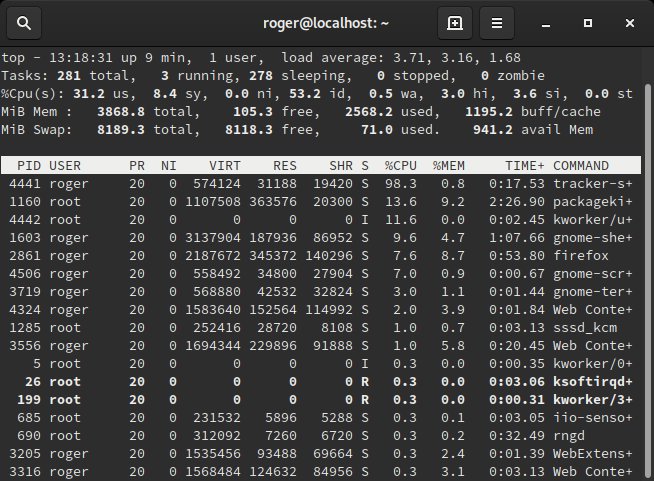
Task: Click PID 4442 in the process list
Action: point(25,219)
